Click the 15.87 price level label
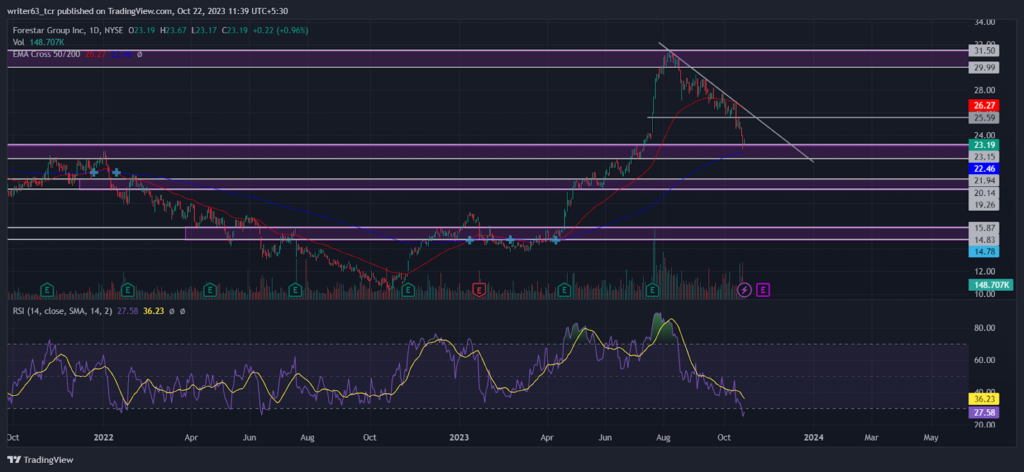Image resolution: width=1024 pixels, height=472 pixels. (982, 227)
